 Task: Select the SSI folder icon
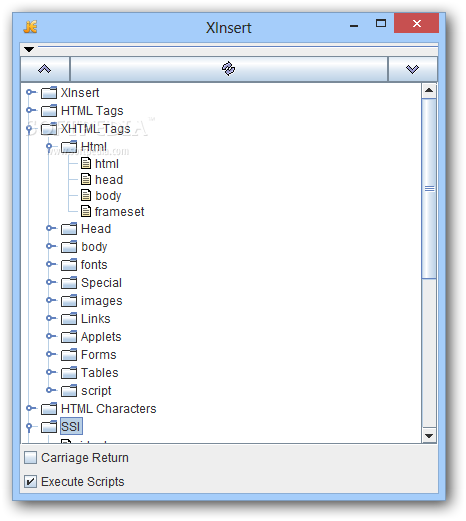coord(49,427)
